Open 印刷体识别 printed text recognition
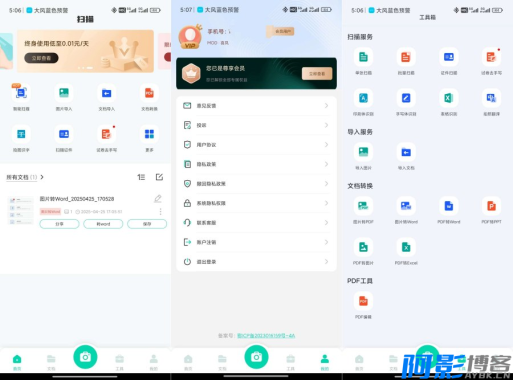Viewport: 513px width, 380px height. [x=363, y=98]
